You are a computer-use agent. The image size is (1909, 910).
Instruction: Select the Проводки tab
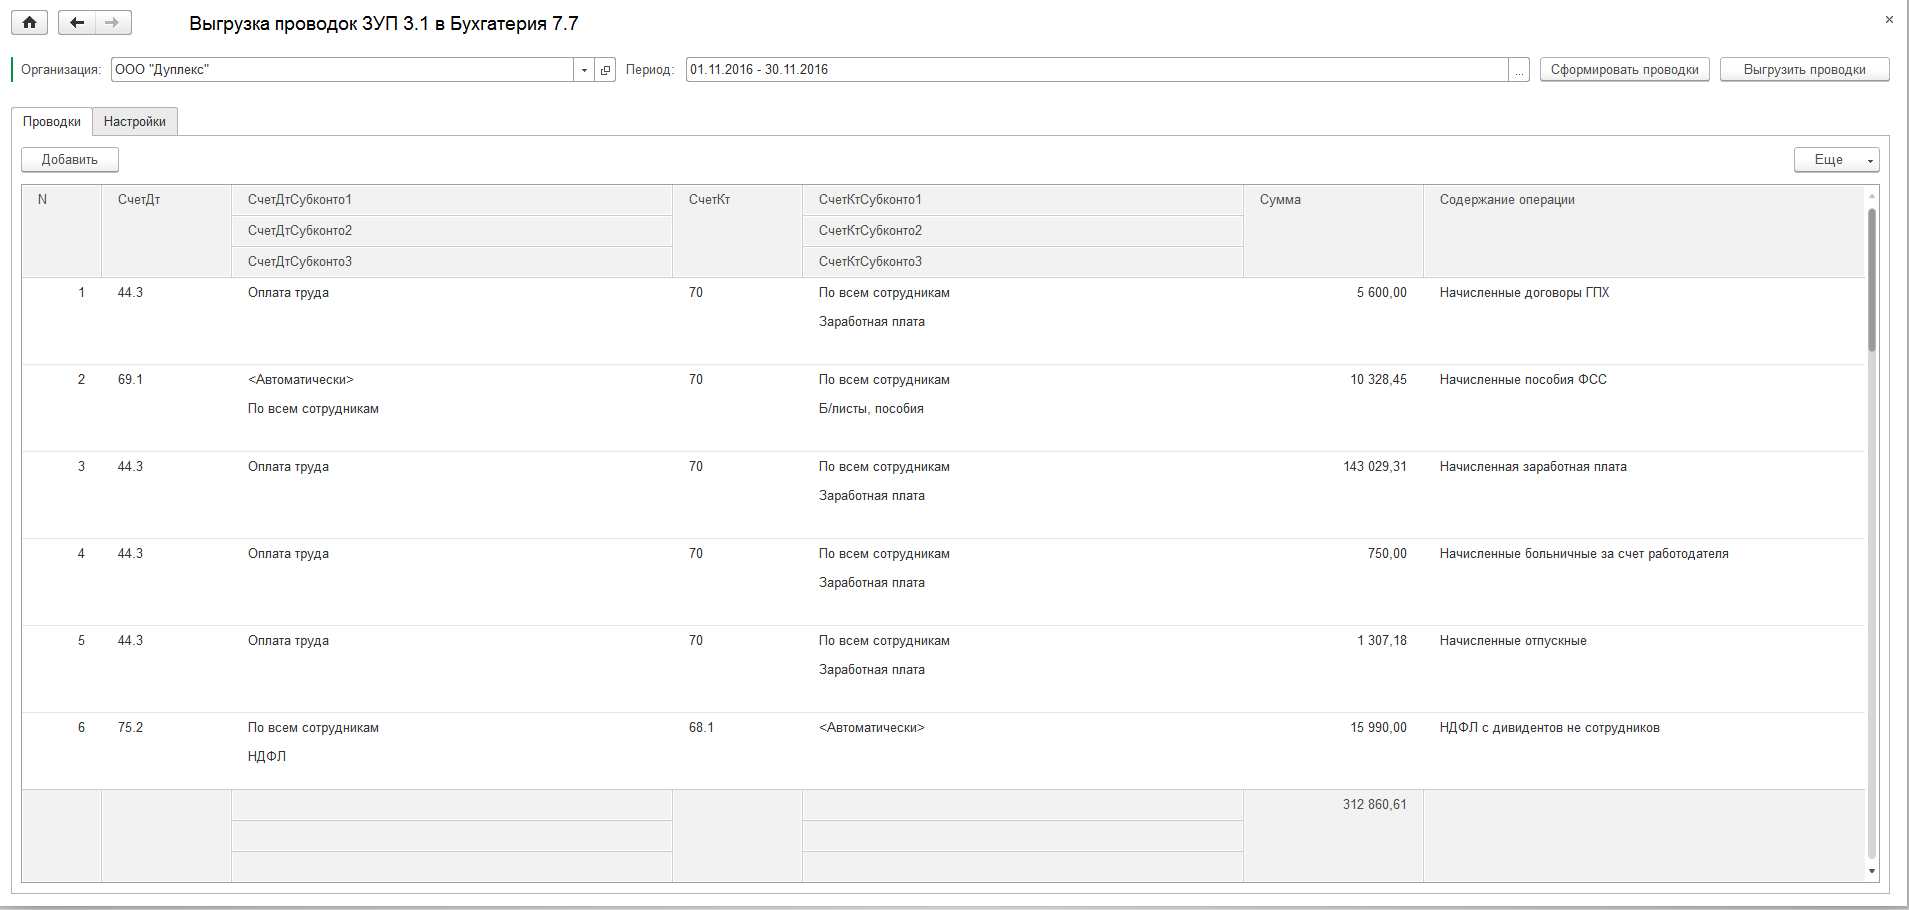coord(52,122)
